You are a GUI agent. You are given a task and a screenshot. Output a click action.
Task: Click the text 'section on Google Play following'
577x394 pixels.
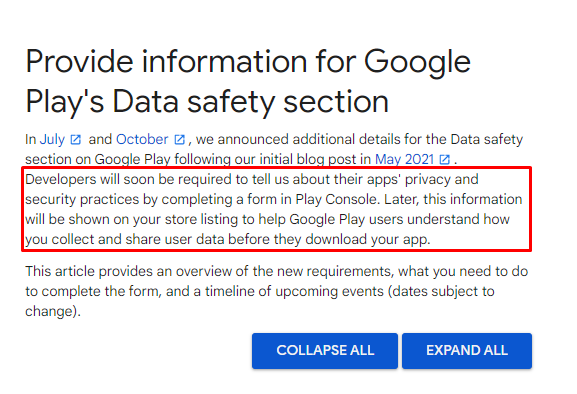[130, 159]
